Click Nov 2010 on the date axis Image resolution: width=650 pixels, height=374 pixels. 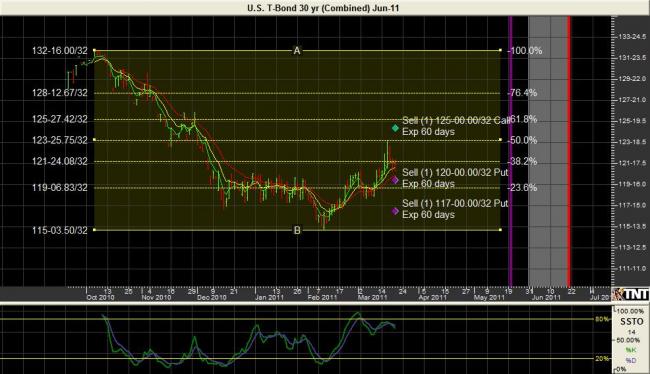tap(156, 297)
